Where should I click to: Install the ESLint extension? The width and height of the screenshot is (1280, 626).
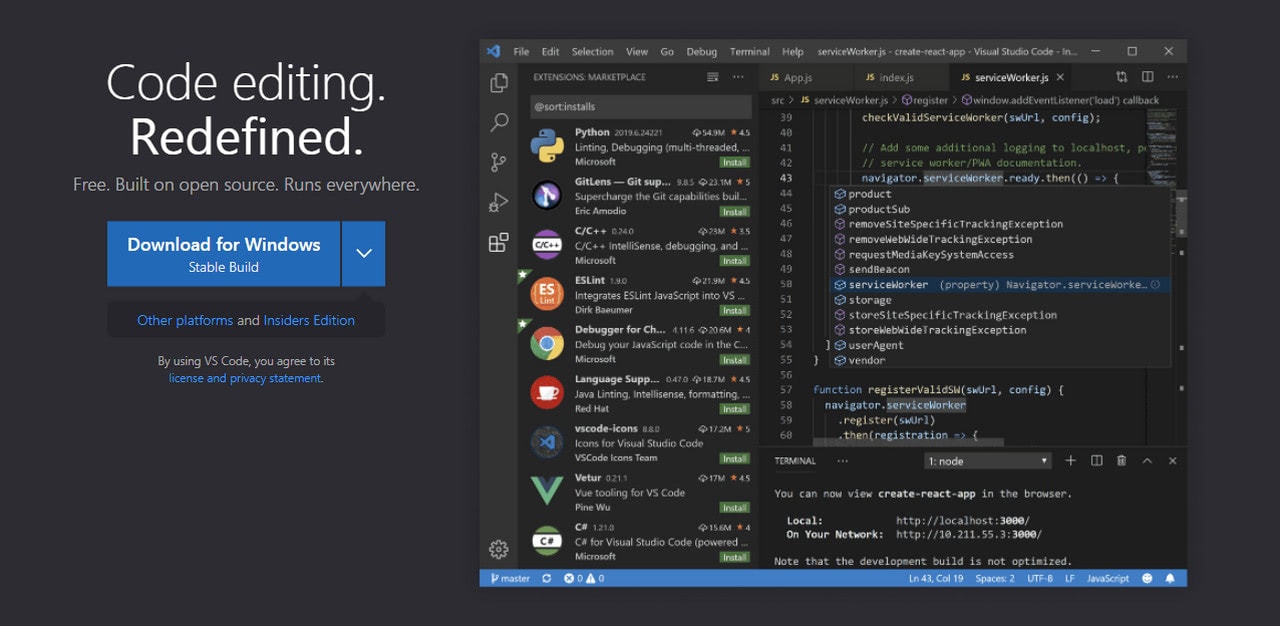[x=735, y=310]
